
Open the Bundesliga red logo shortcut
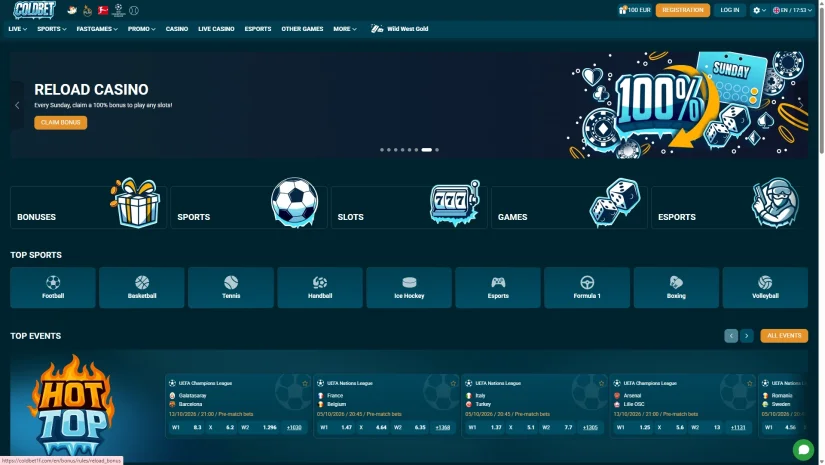(x=103, y=10)
